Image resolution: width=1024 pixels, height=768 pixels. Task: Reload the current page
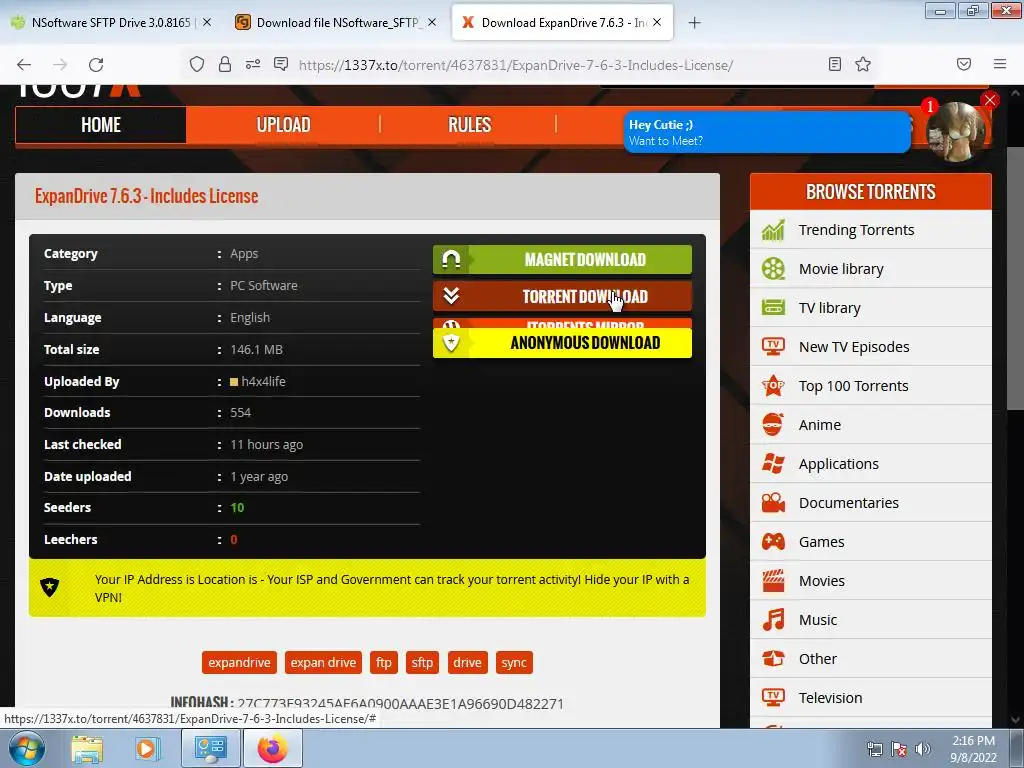tap(96, 64)
